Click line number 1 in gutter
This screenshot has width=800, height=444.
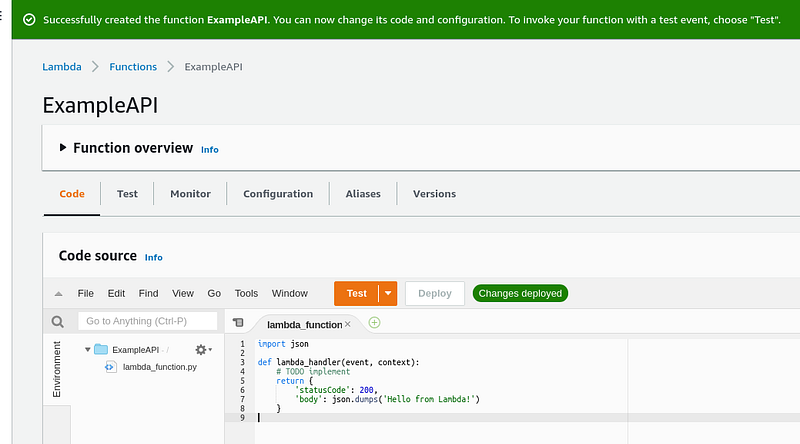tap(242, 344)
